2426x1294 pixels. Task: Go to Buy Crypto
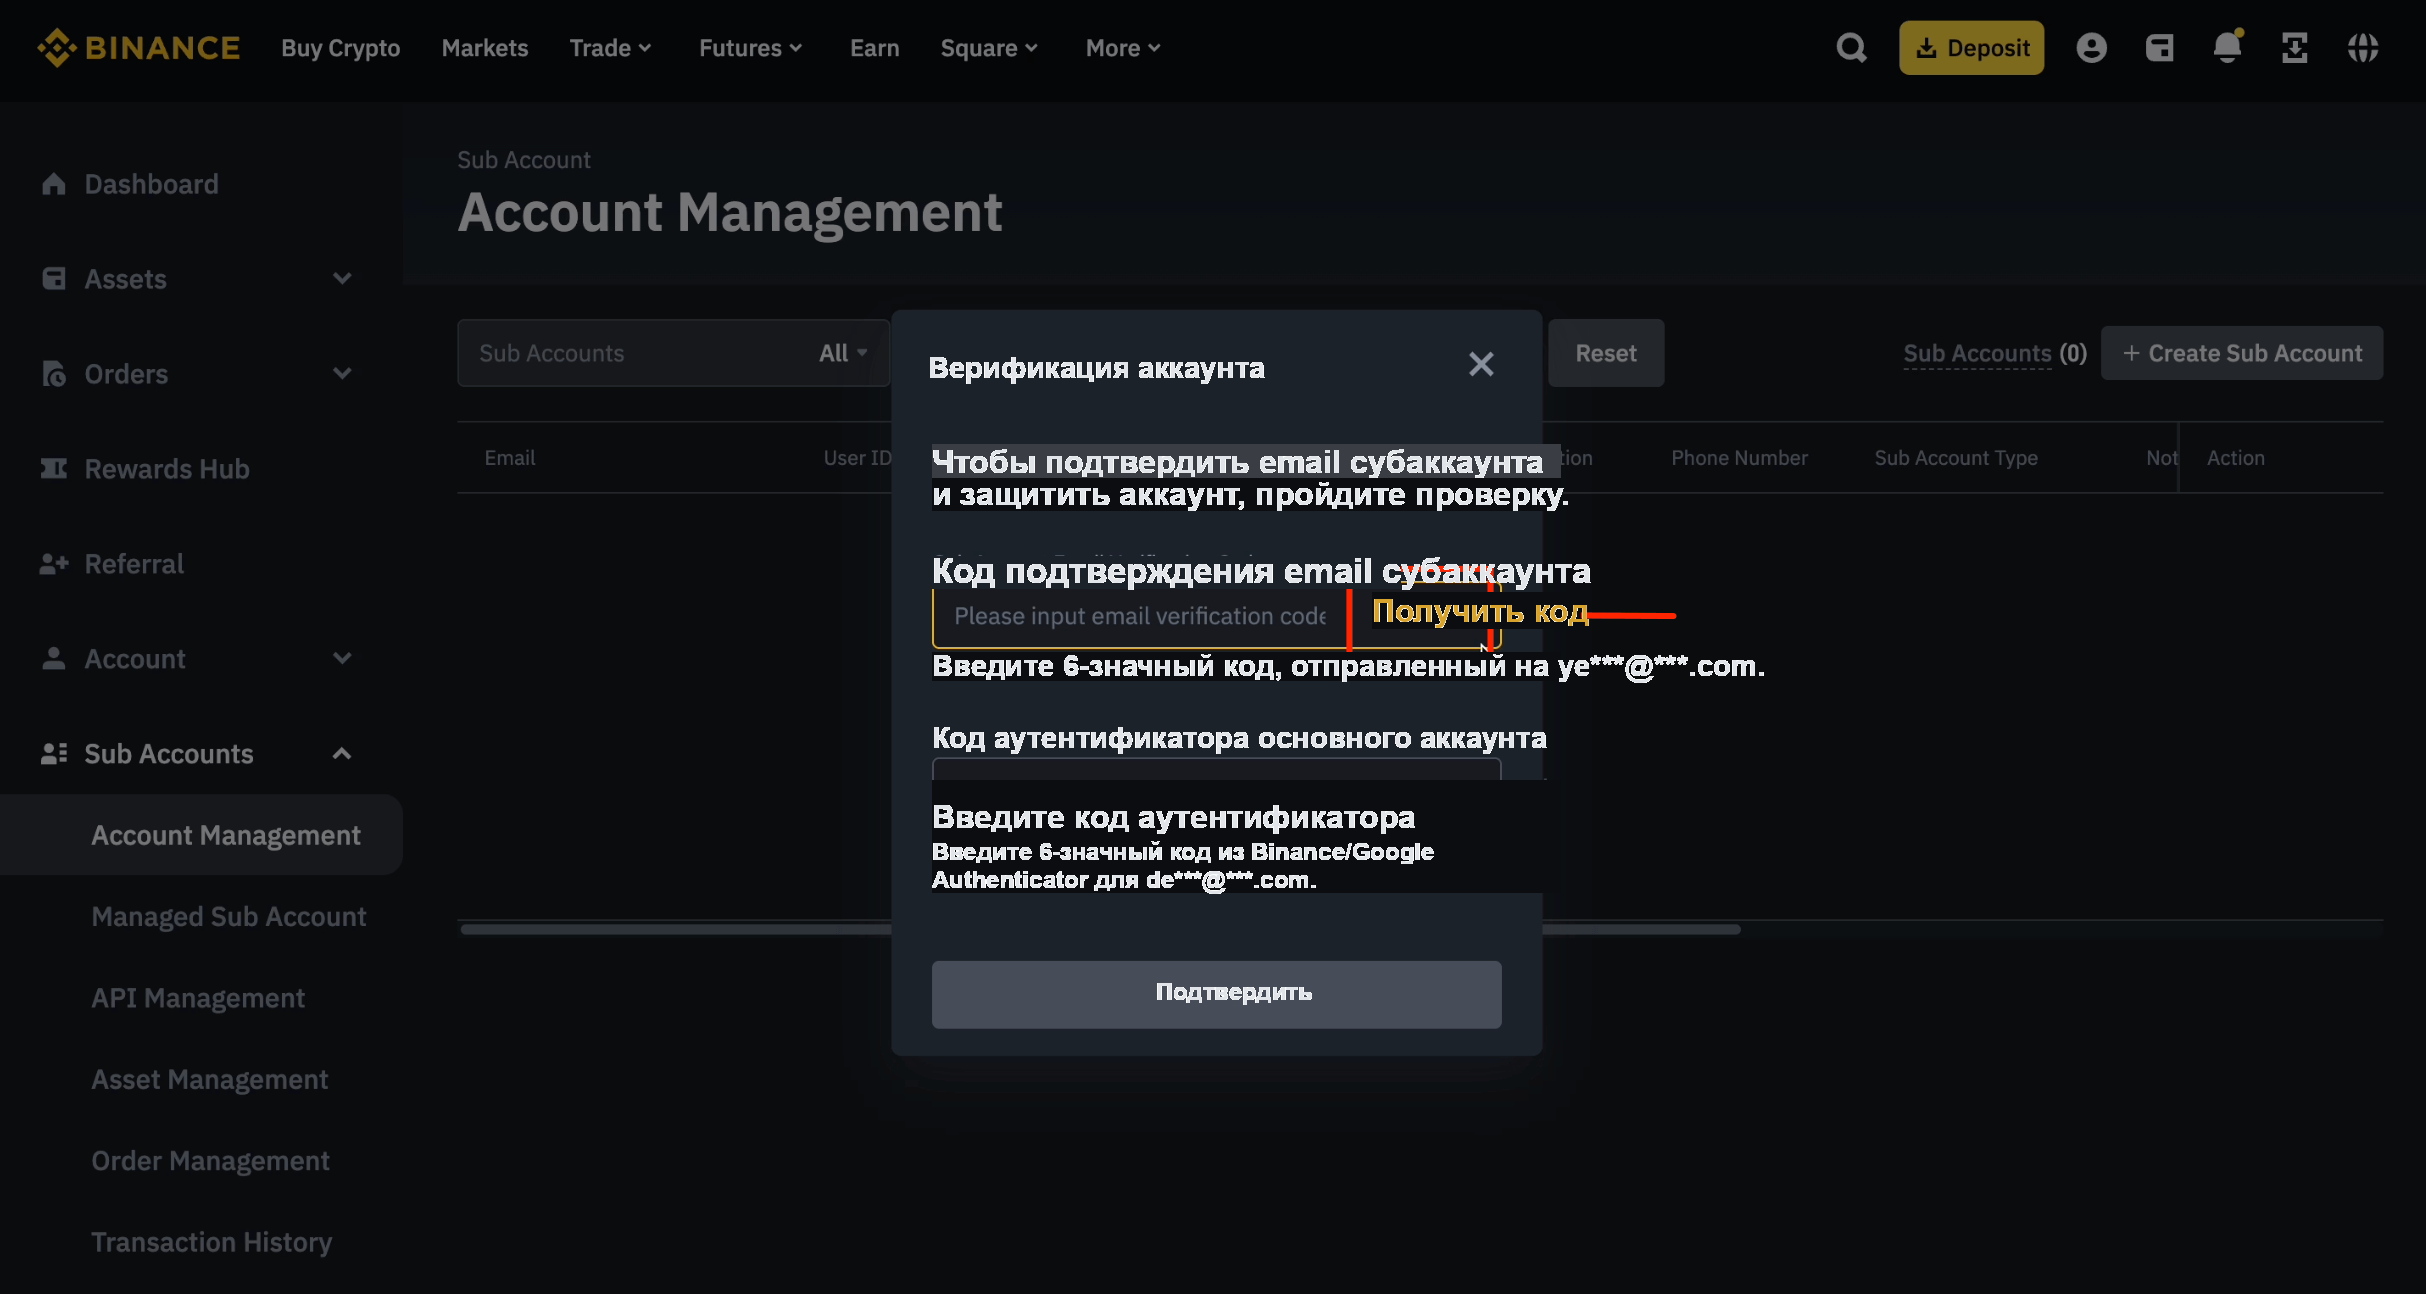coord(341,48)
